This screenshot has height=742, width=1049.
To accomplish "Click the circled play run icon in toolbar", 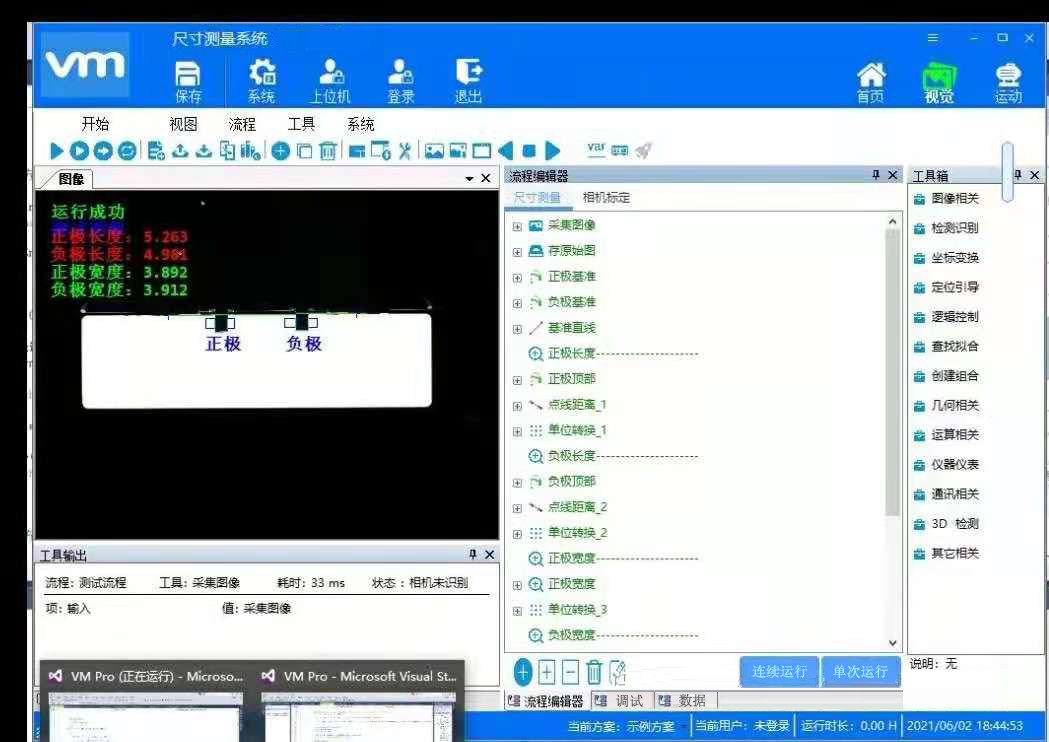I will [79, 151].
